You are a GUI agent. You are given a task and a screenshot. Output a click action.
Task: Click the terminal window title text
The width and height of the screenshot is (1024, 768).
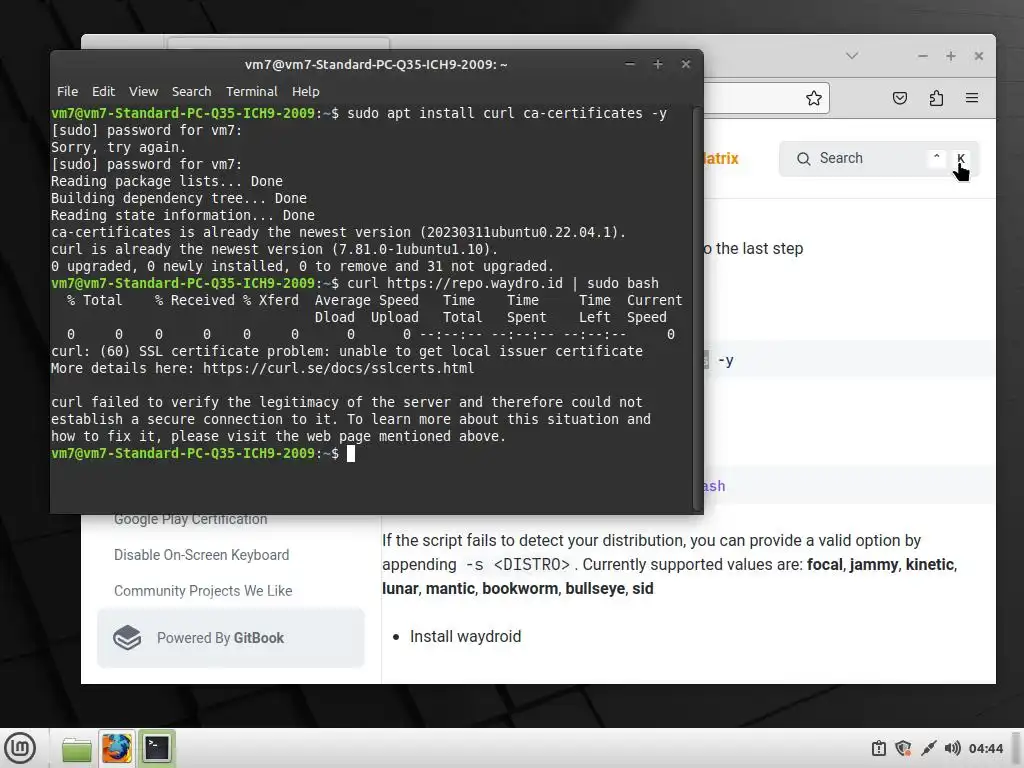(x=376, y=65)
